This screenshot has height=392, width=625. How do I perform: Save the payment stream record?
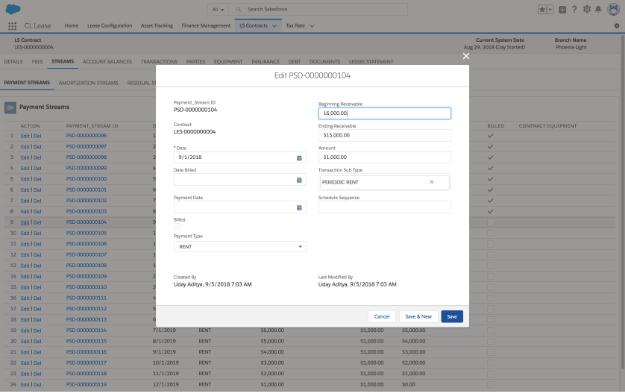[452, 316]
